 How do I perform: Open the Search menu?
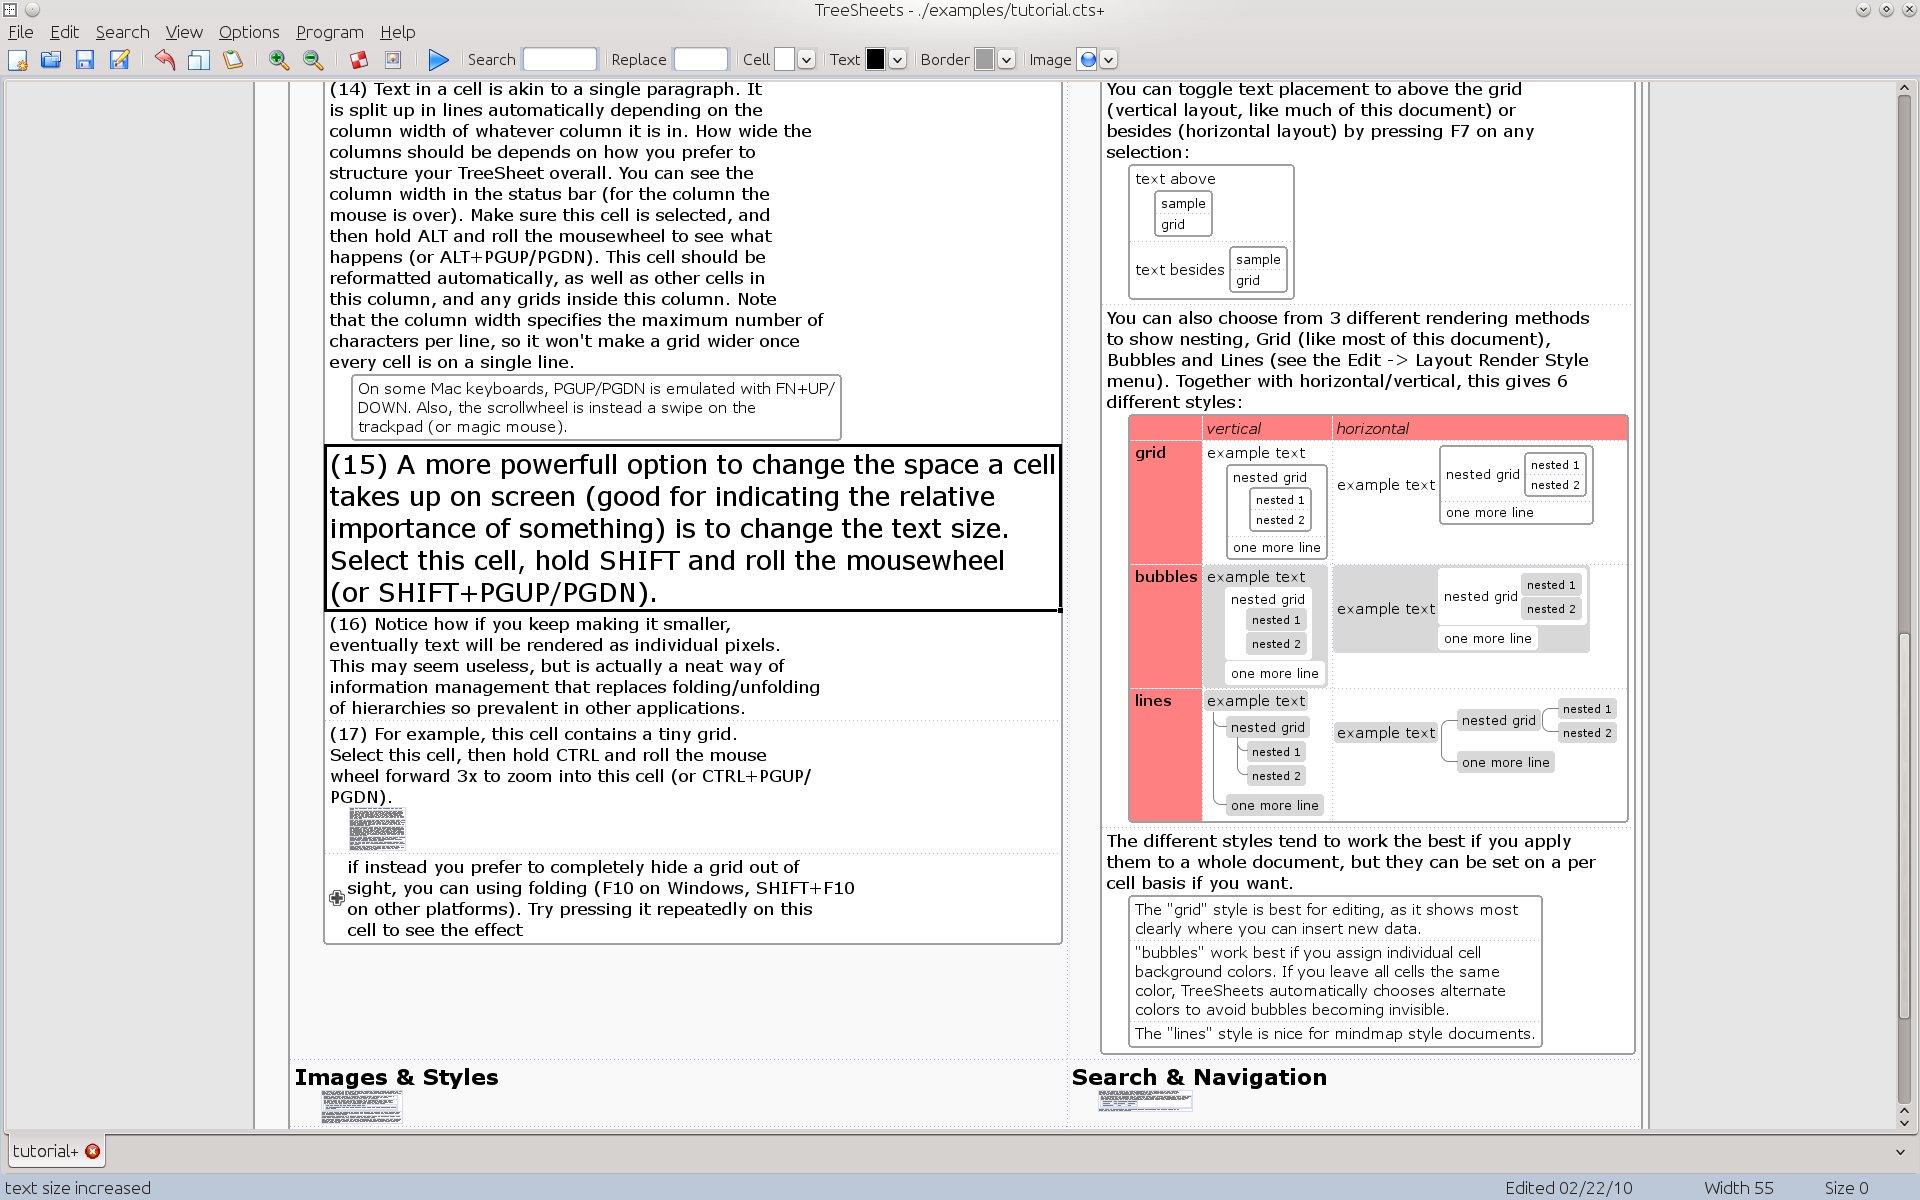[122, 32]
